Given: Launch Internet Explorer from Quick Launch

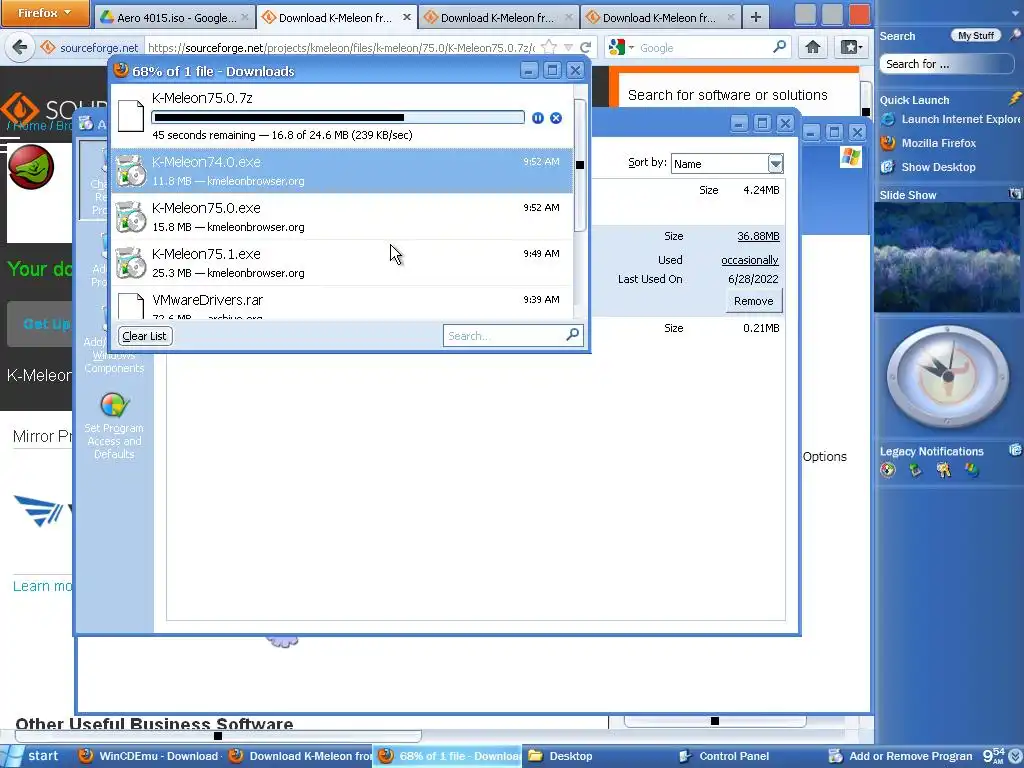Looking at the screenshot, I should tap(950, 119).
